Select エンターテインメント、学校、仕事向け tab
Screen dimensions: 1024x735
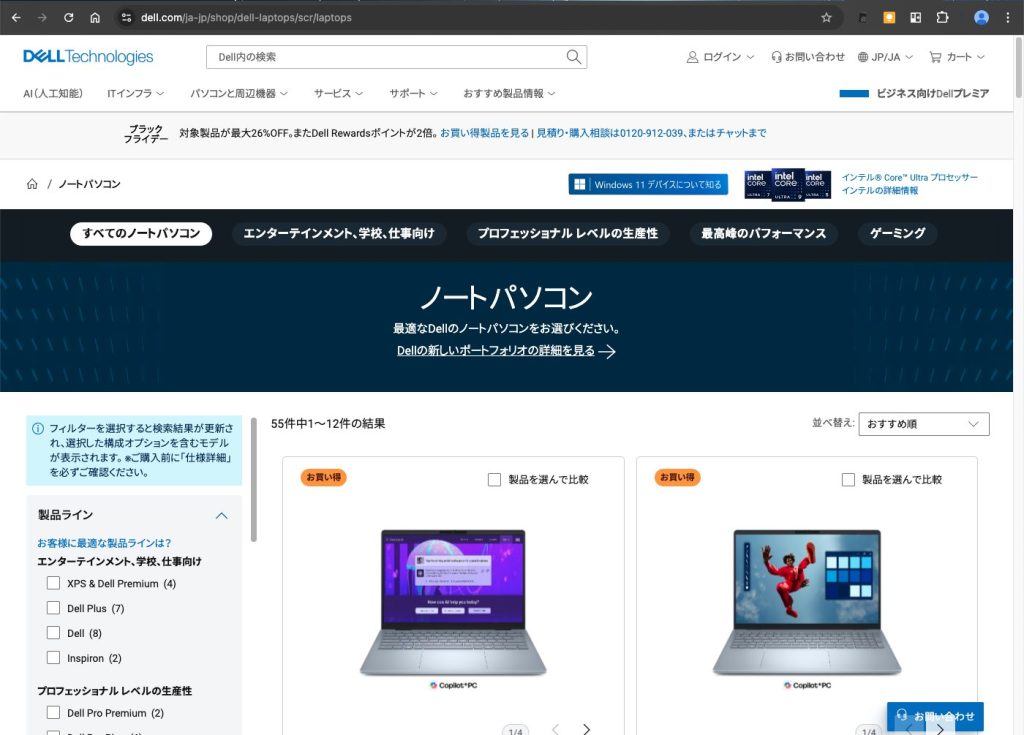339,233
